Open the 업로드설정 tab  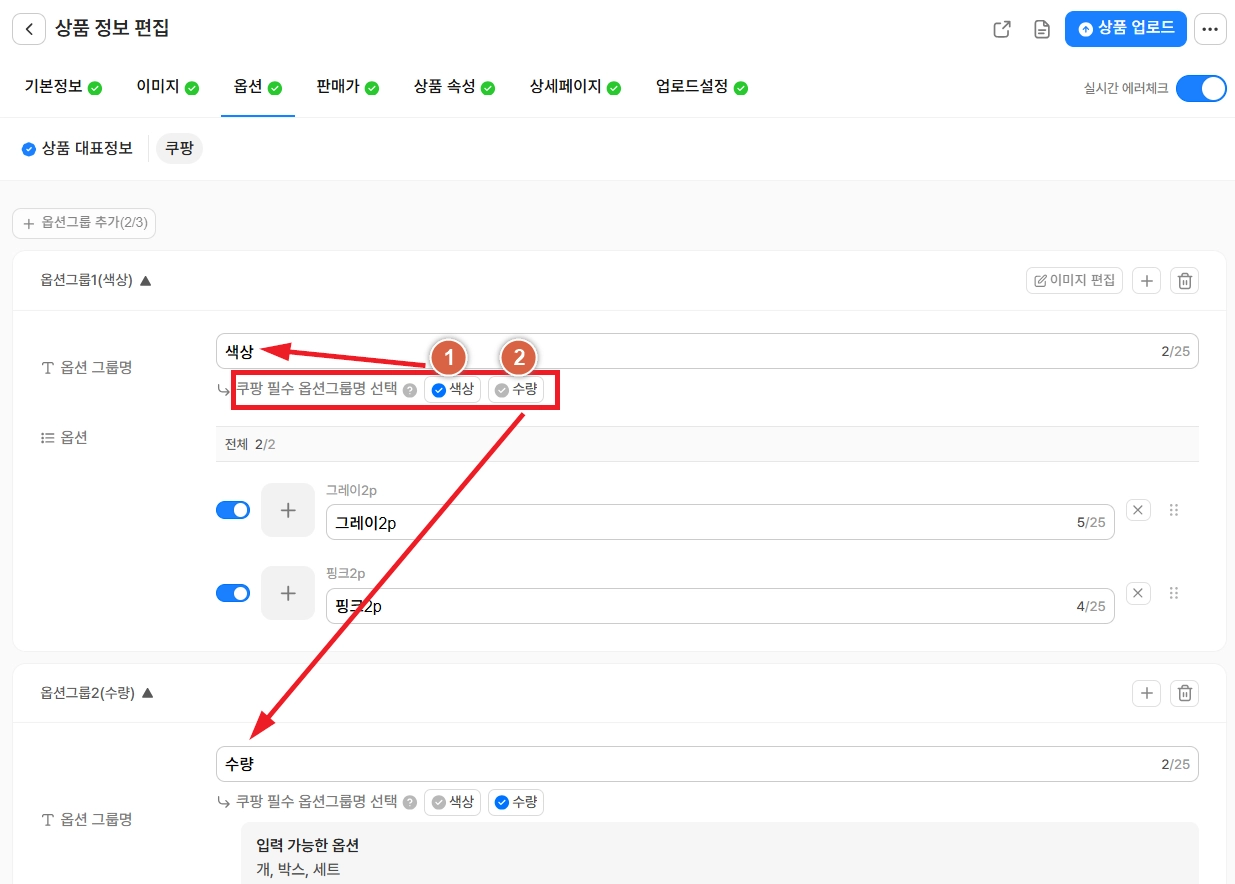(x=702, y=87)
